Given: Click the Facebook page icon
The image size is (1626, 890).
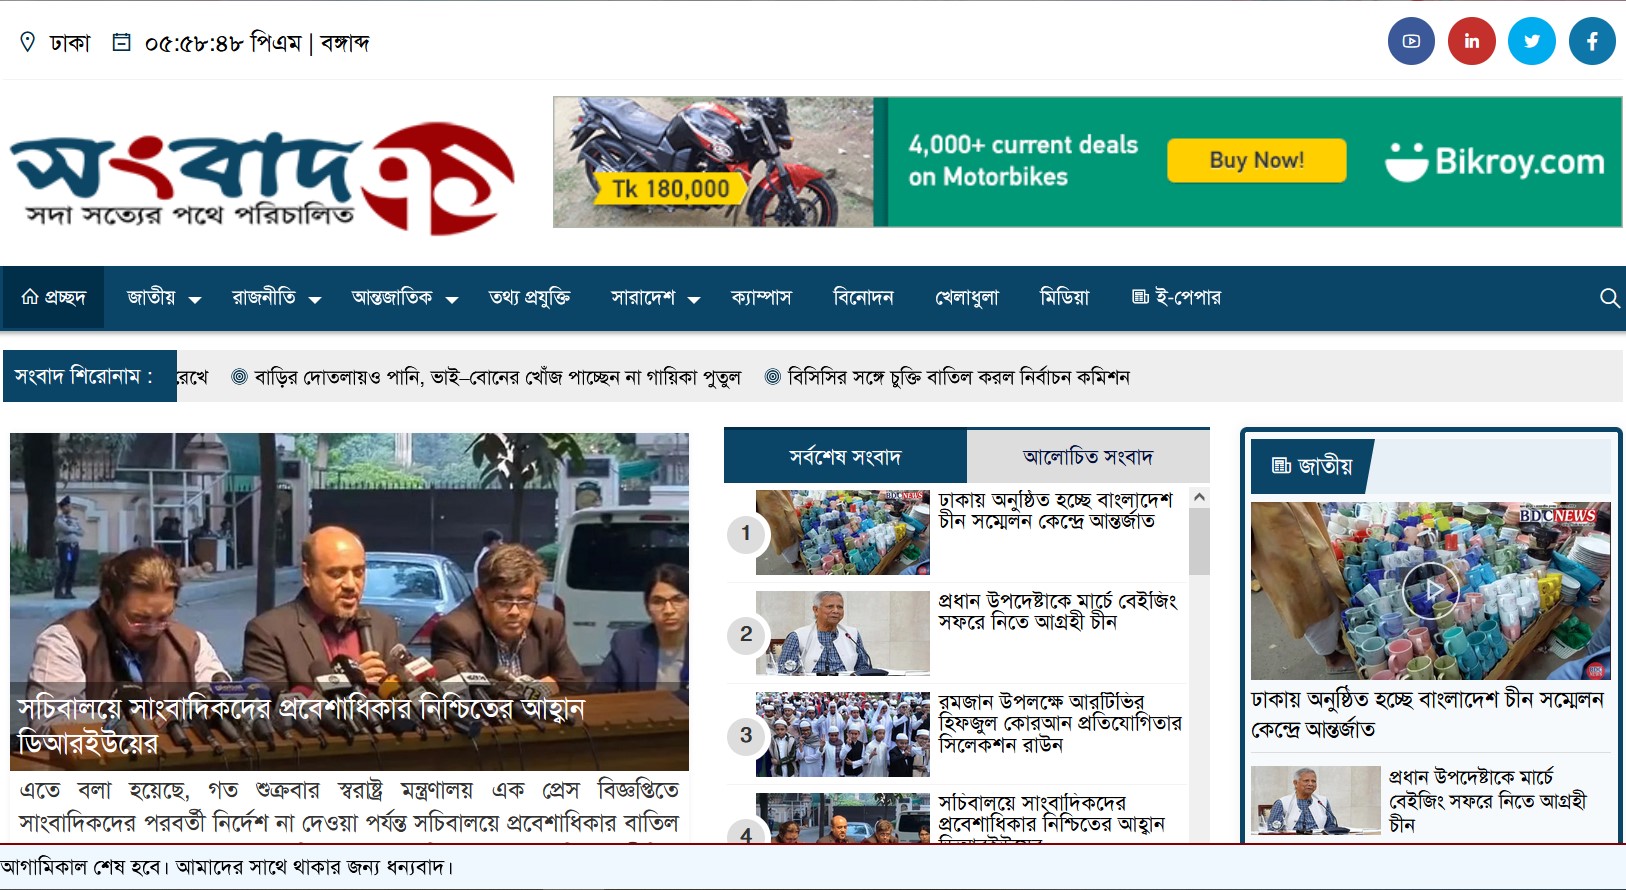Looking at the screenshot, I should 1591,42.
